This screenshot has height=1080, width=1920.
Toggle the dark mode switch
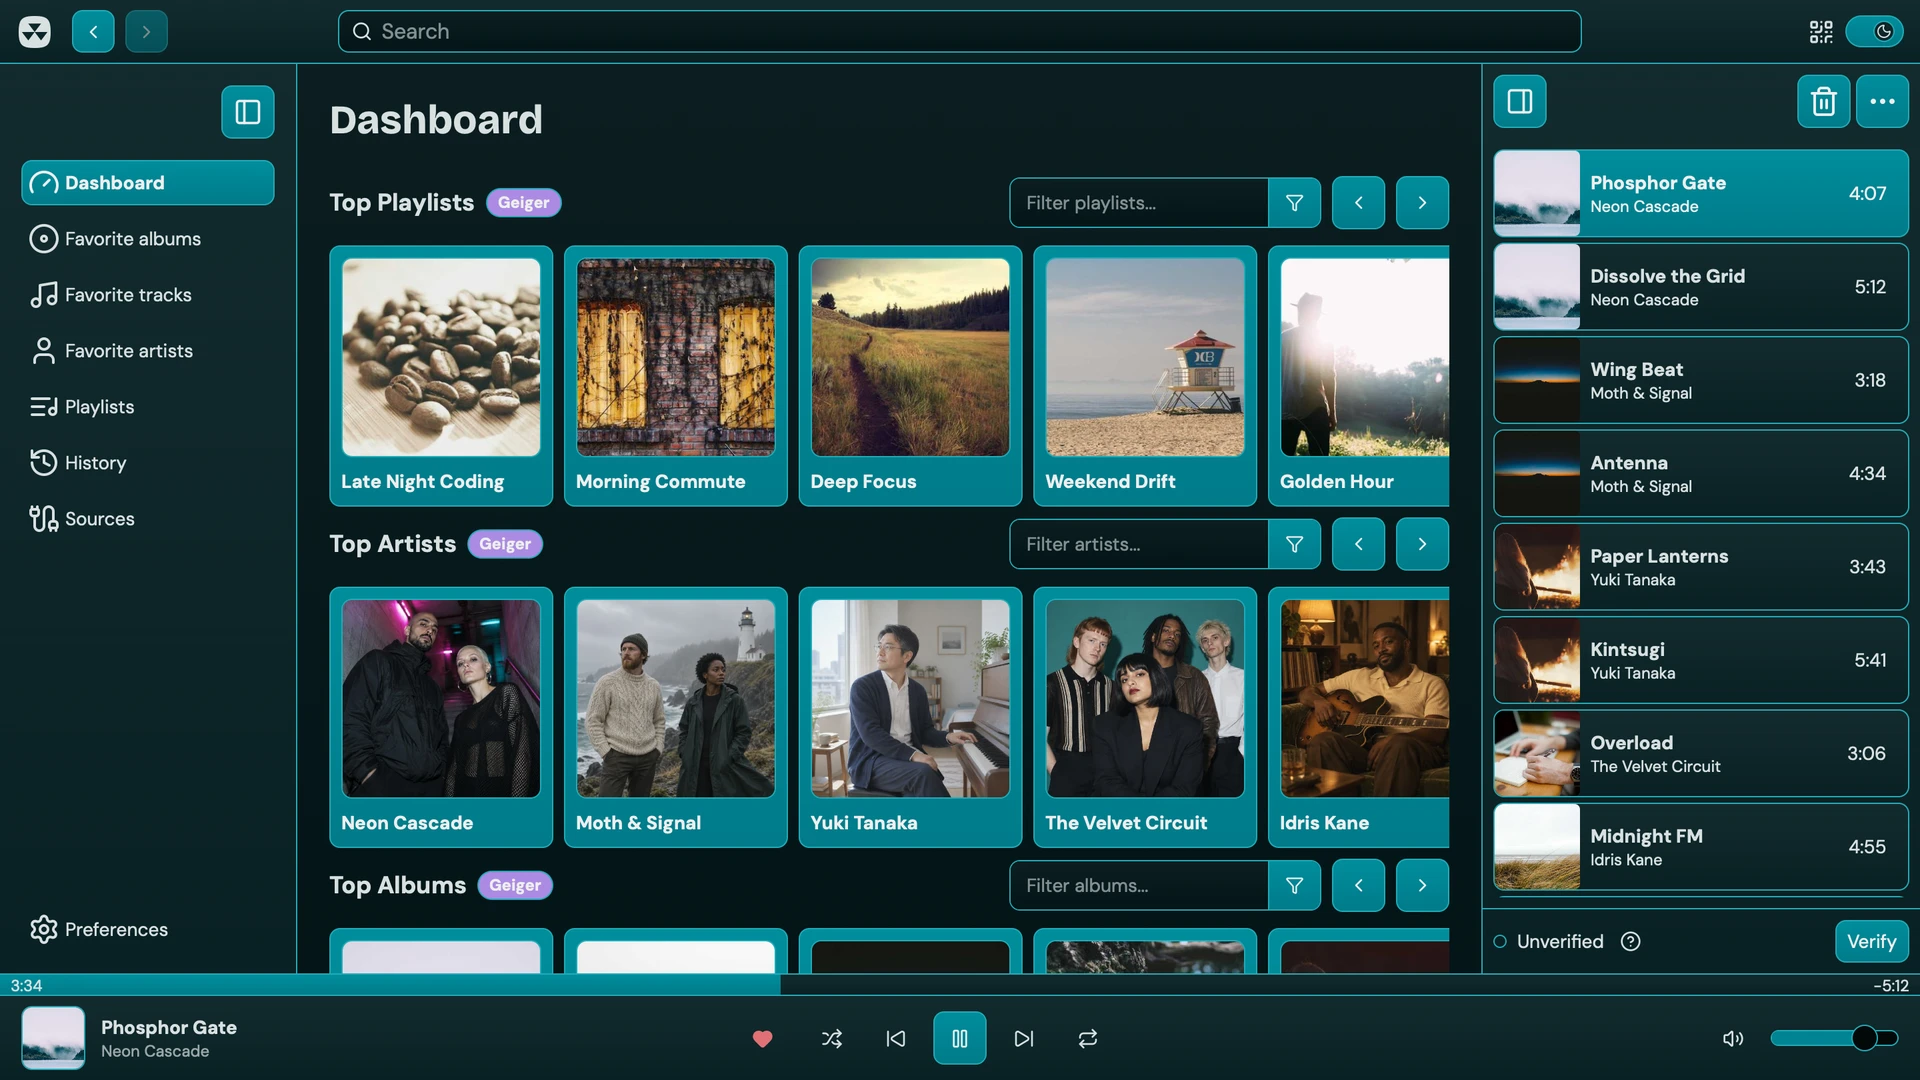coord(1874,32)
